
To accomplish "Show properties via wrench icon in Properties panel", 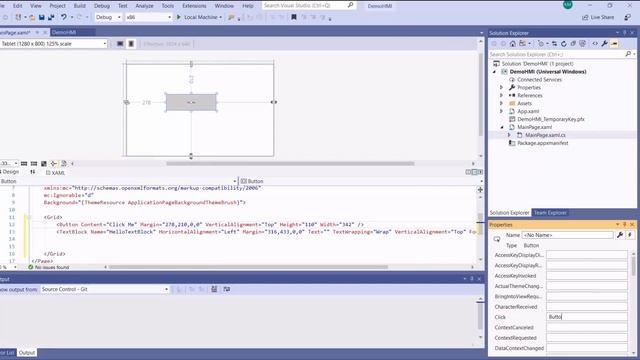I will click(x=620, y=235).
